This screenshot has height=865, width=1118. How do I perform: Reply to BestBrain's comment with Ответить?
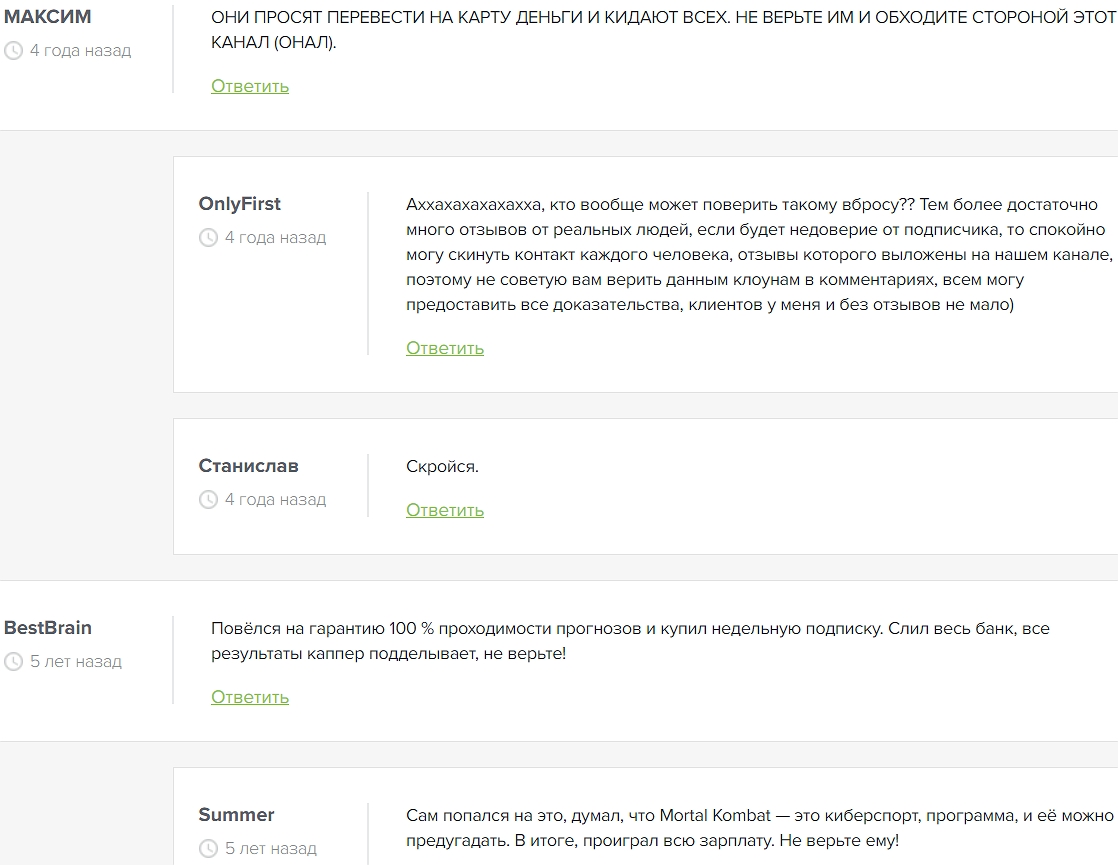[250, 697]
